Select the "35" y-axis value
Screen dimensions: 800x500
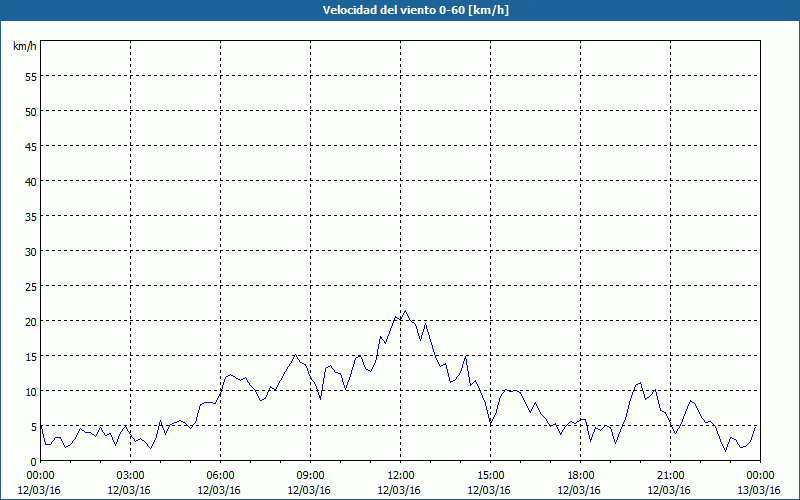(31, 216)
